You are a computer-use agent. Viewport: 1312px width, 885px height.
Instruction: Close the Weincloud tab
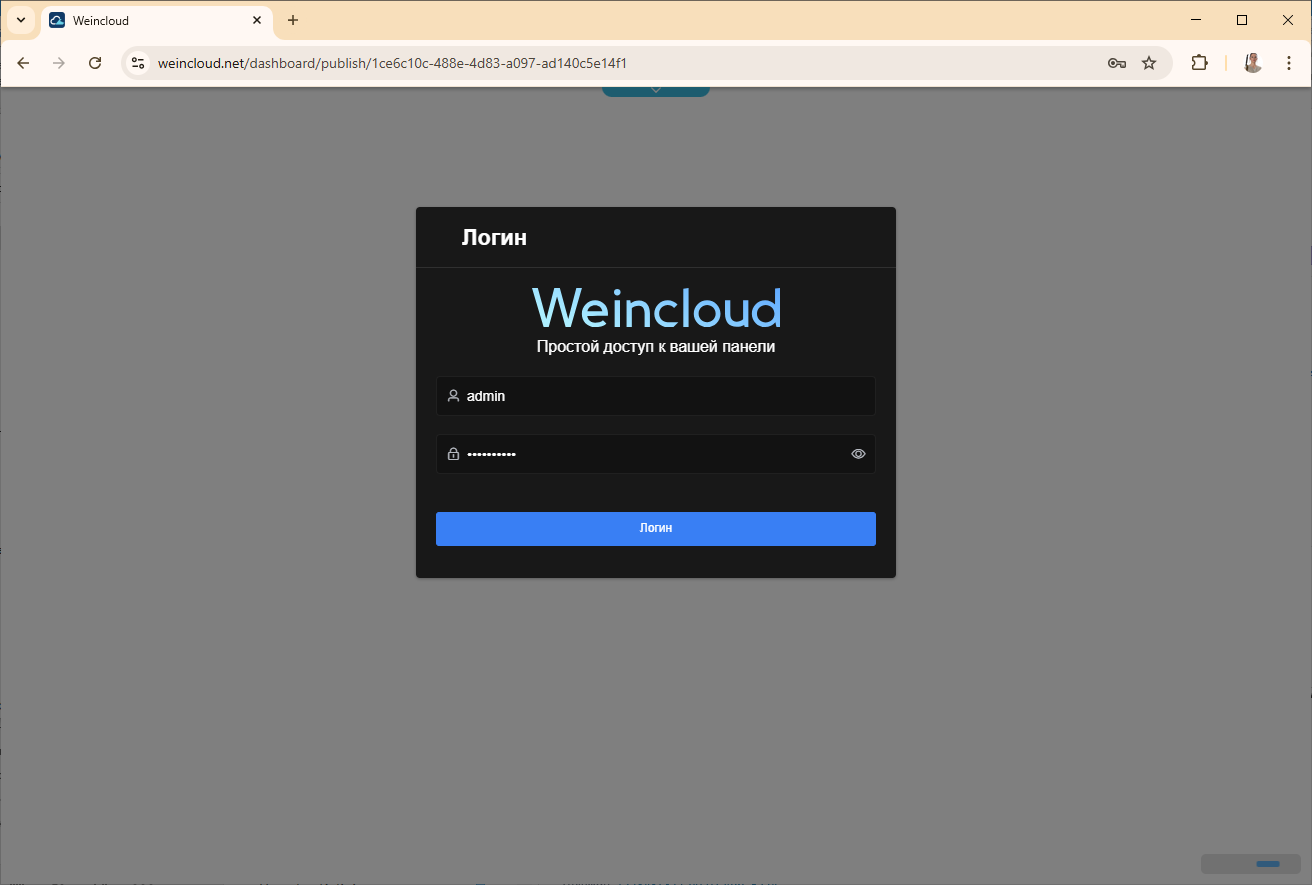tap(257, 20)
